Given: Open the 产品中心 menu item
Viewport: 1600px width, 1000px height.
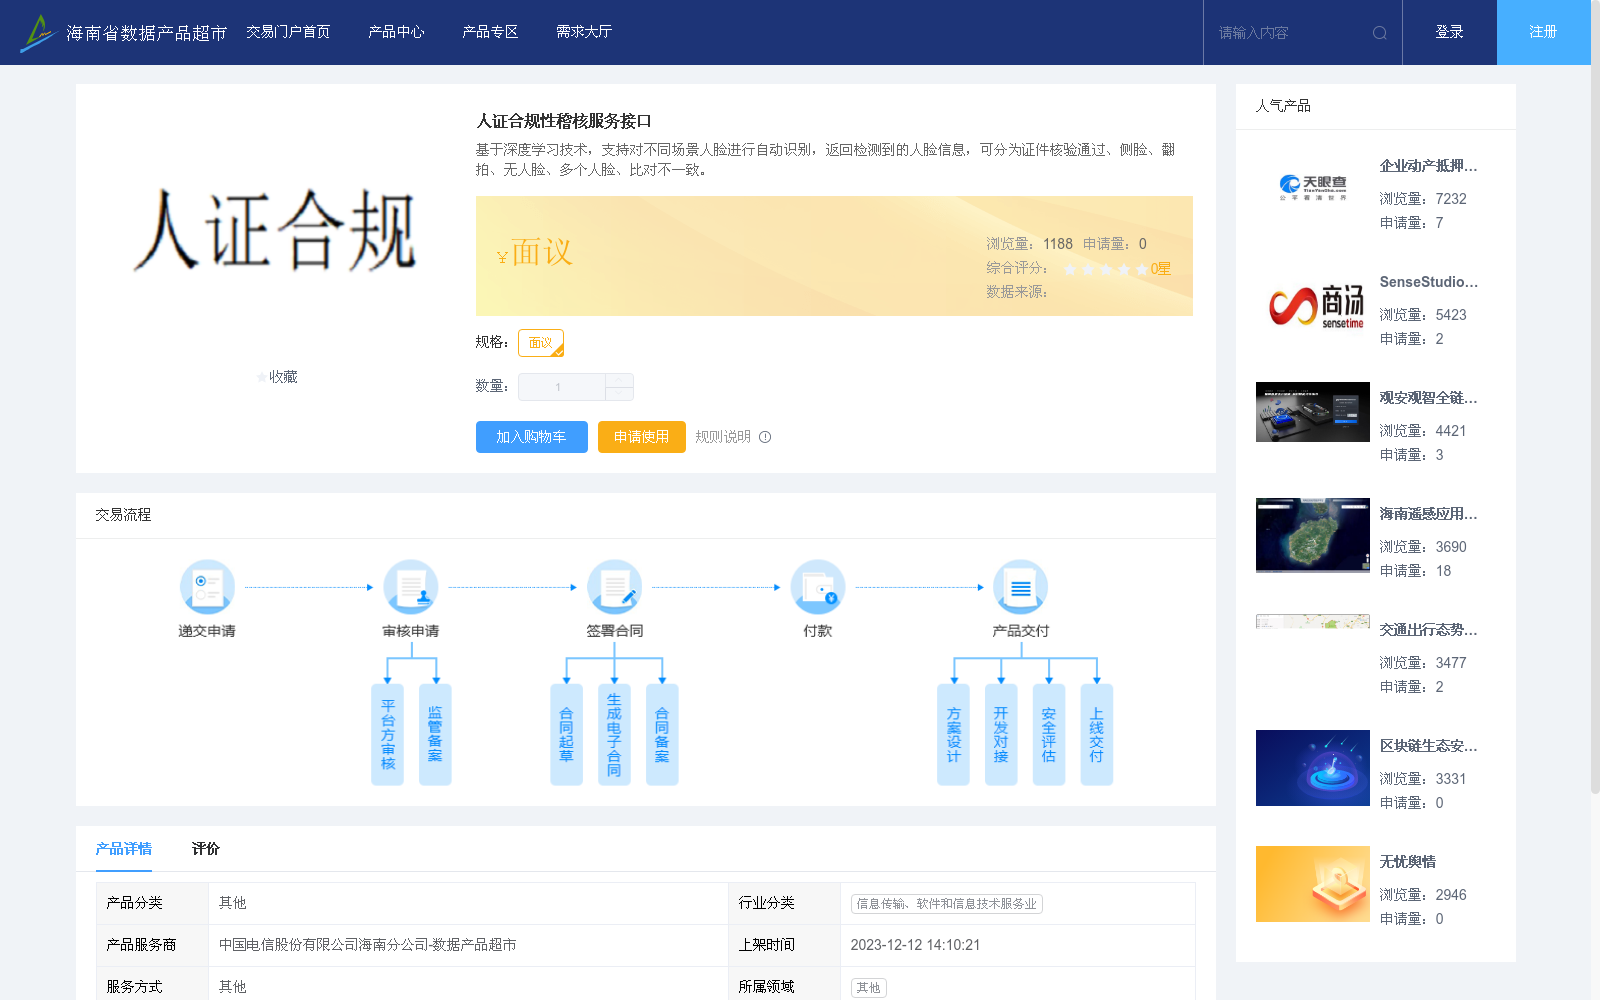Looking at the screenshot, I should [x=396, y=32].
